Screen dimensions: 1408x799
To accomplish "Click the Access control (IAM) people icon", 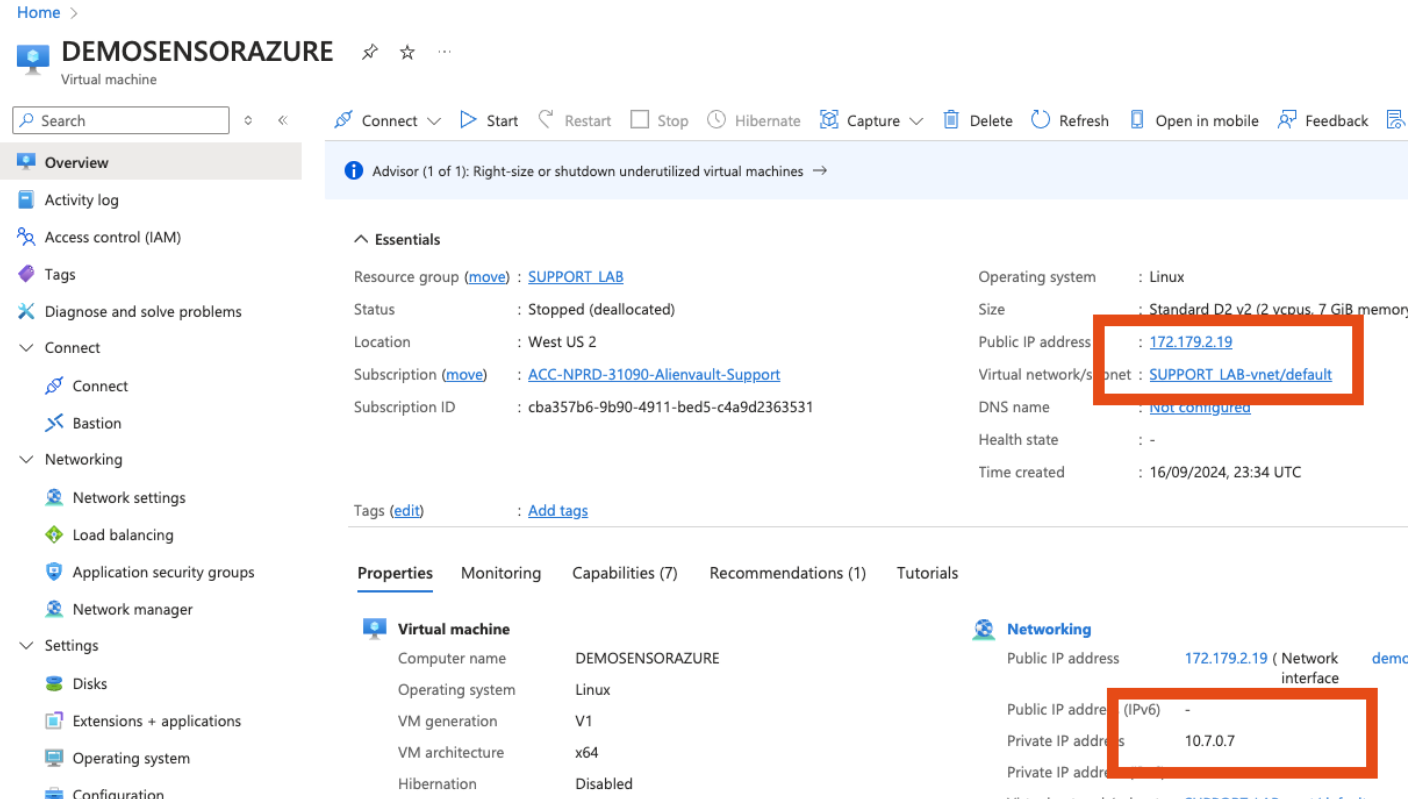I will (26, 237).
